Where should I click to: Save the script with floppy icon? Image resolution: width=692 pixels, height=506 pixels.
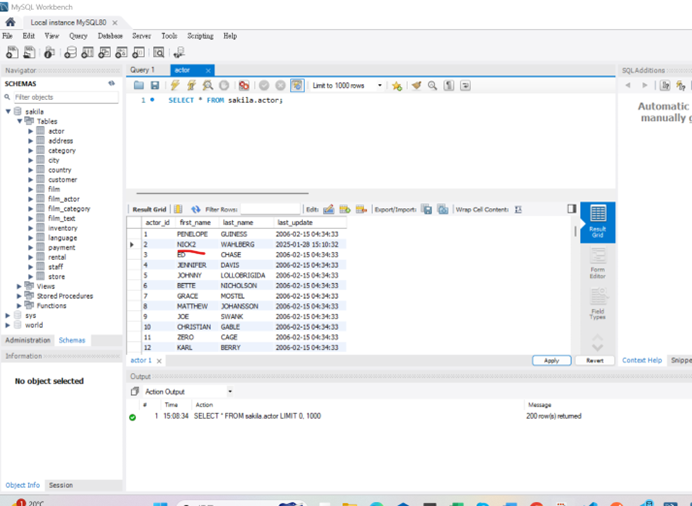[x=154, y=85]
